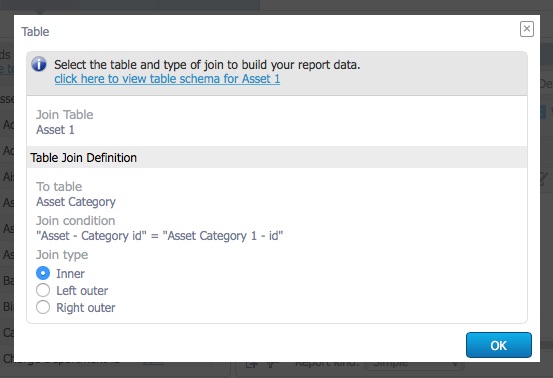Pick the Right outer join radio button
Viewport: 553px width, 378px height.
(43, 307)
